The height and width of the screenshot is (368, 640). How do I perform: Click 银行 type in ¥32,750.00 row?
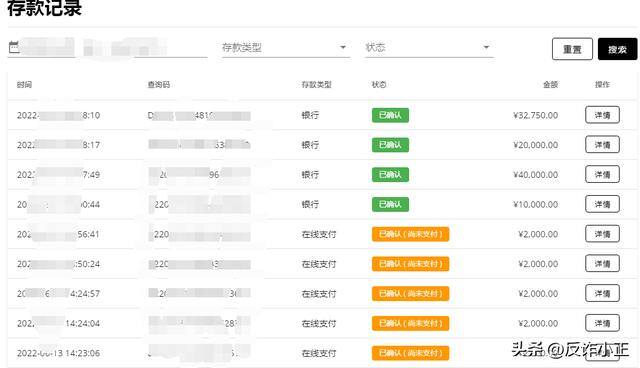(310, 115)
